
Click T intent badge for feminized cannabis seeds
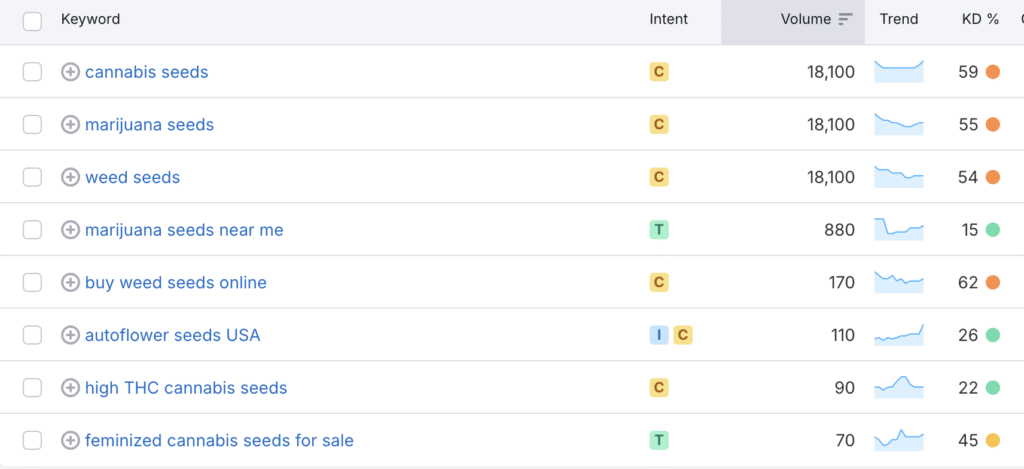659,440
